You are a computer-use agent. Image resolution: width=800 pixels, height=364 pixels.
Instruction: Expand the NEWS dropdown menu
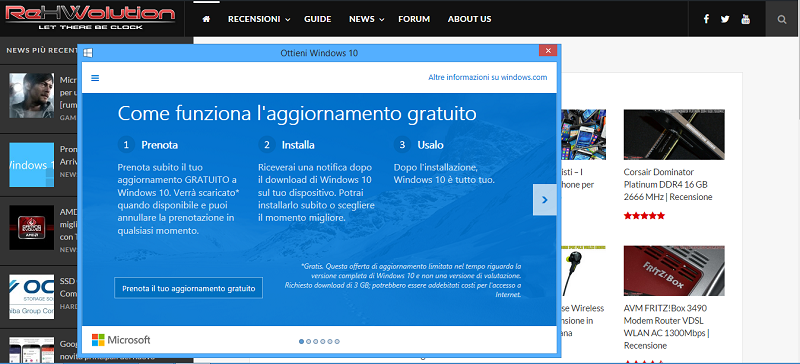[x=366, y=19]
